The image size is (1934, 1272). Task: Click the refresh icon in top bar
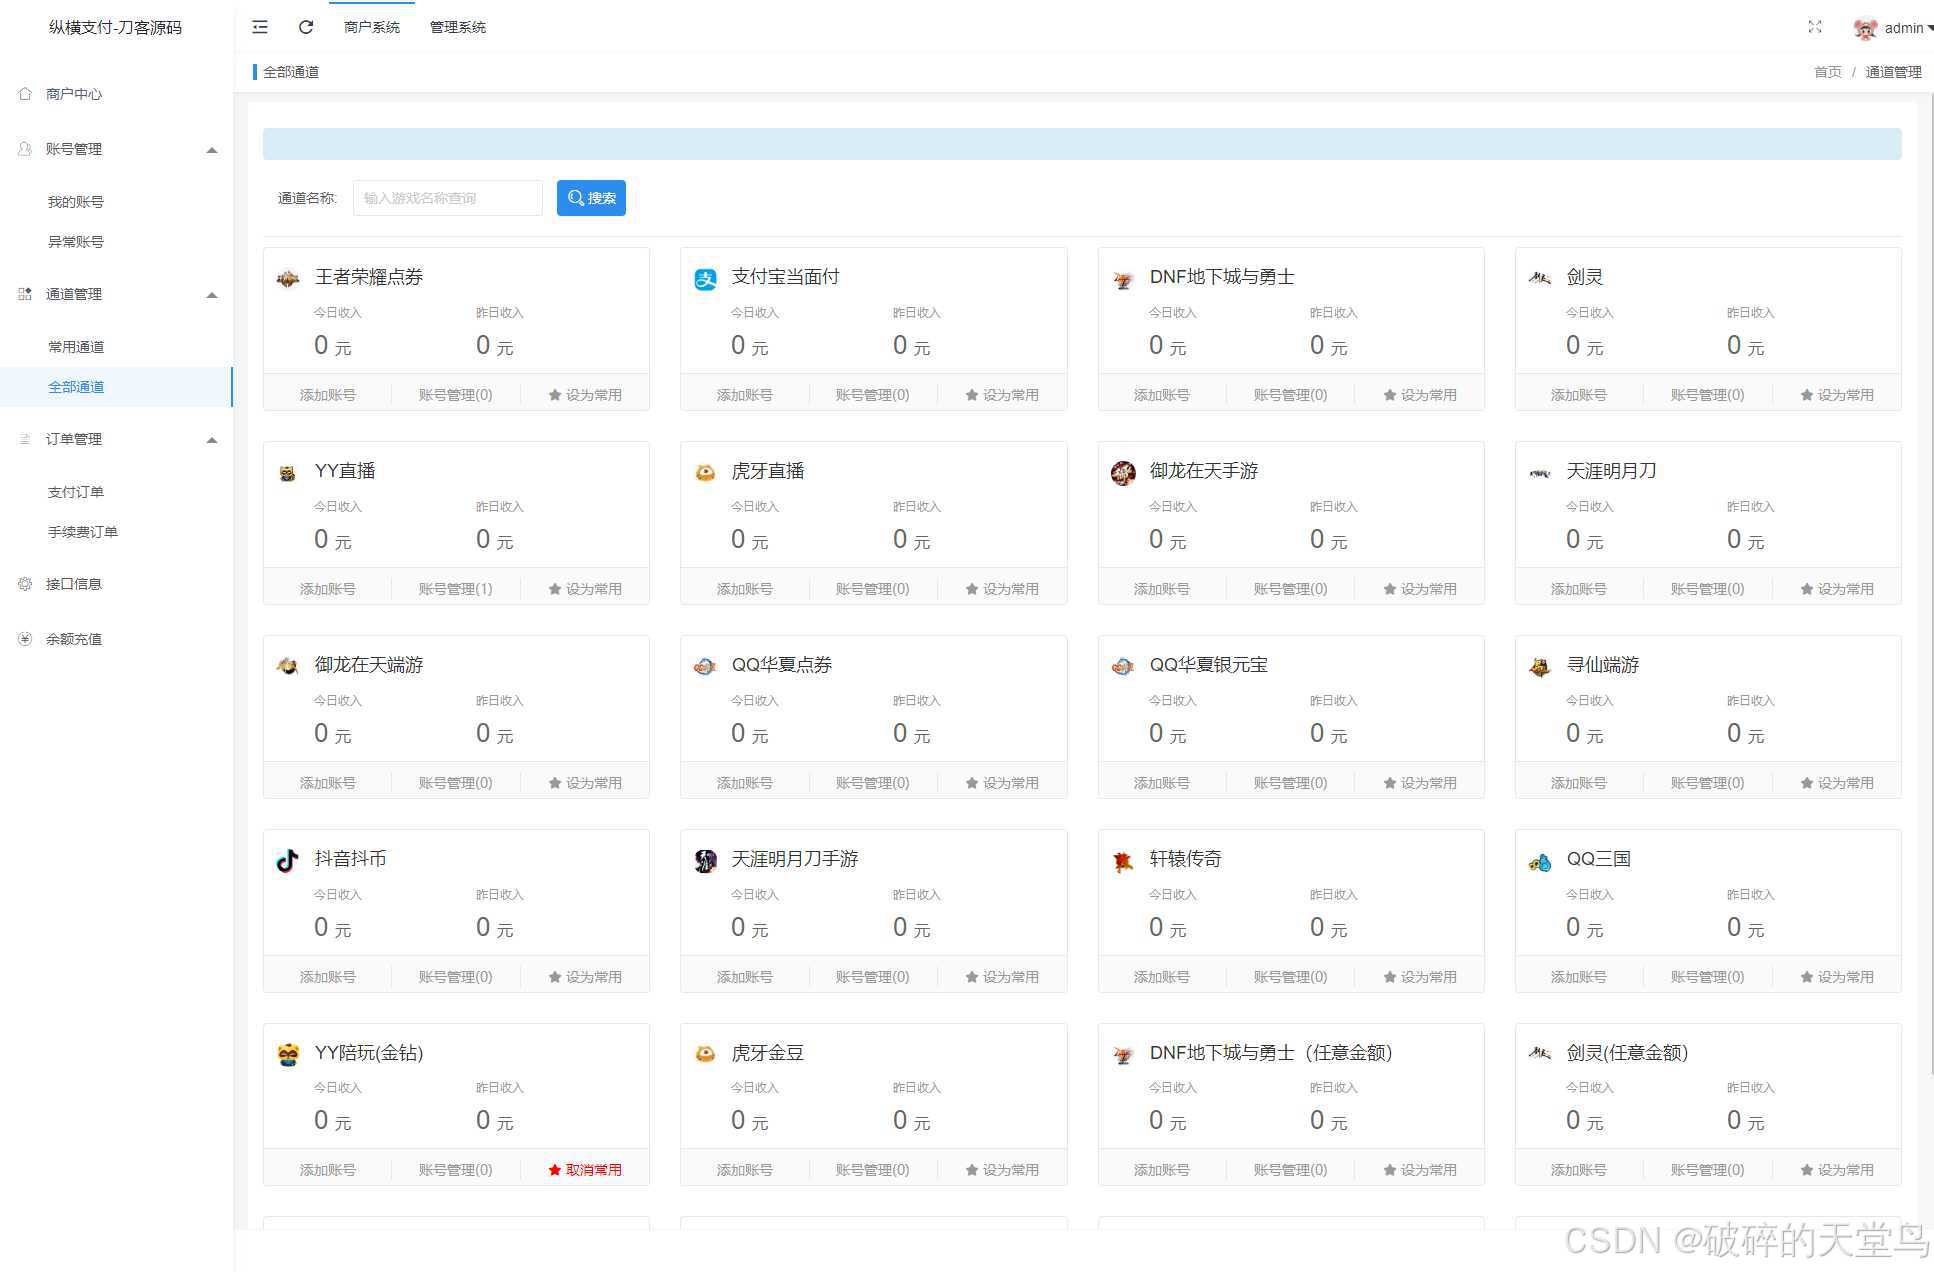pos(306,27)
